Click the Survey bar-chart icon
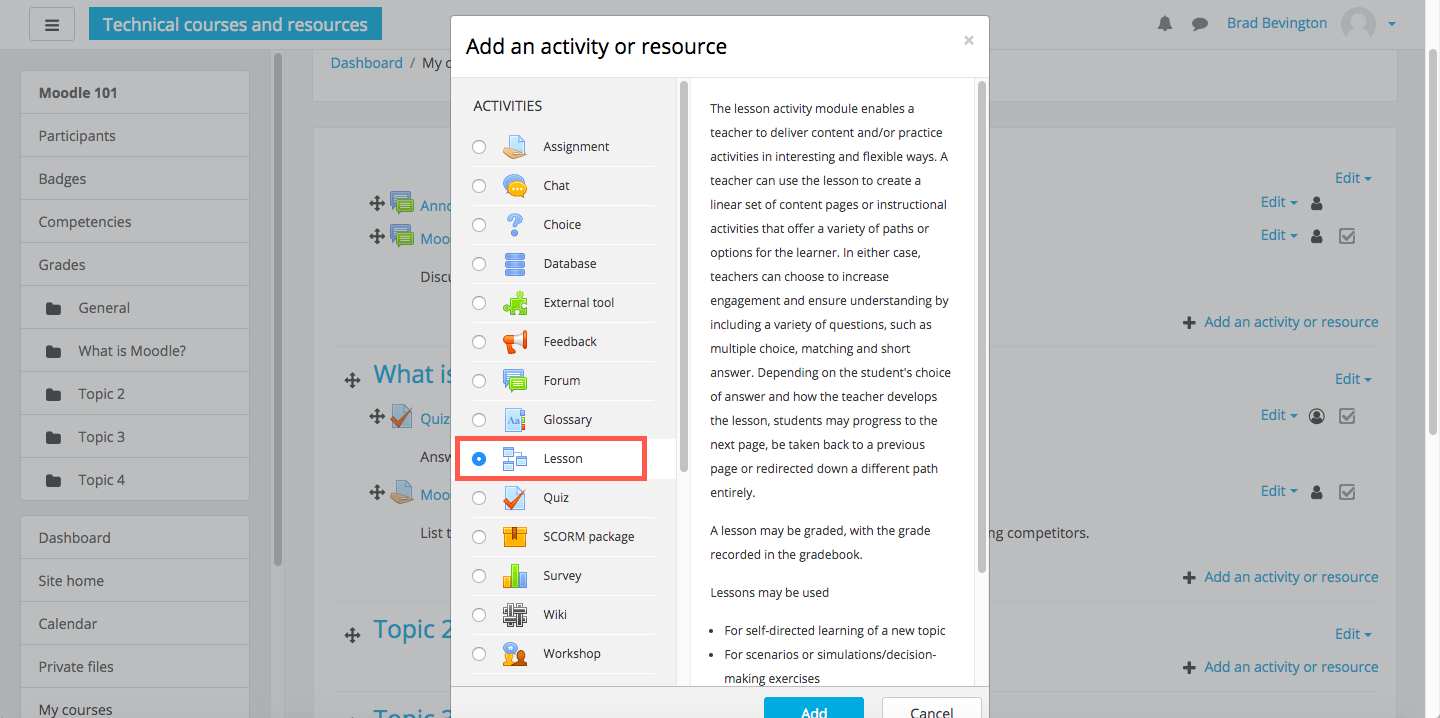Screen dimensions: 1440x718 click(514, 576)
